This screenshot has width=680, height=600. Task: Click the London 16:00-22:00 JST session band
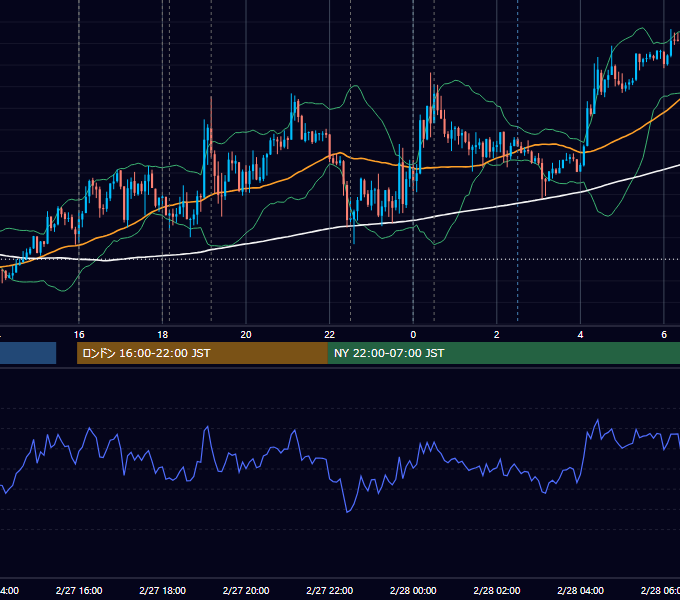click(202, 353)
